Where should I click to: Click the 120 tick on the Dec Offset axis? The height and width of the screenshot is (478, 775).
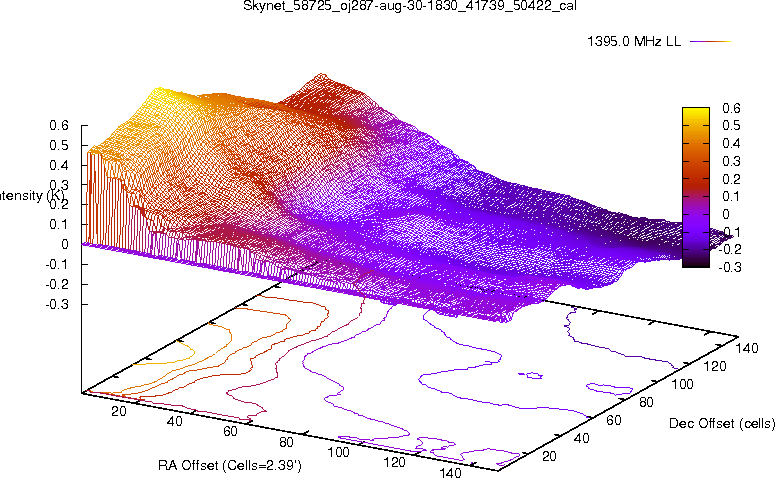point(715,366)
